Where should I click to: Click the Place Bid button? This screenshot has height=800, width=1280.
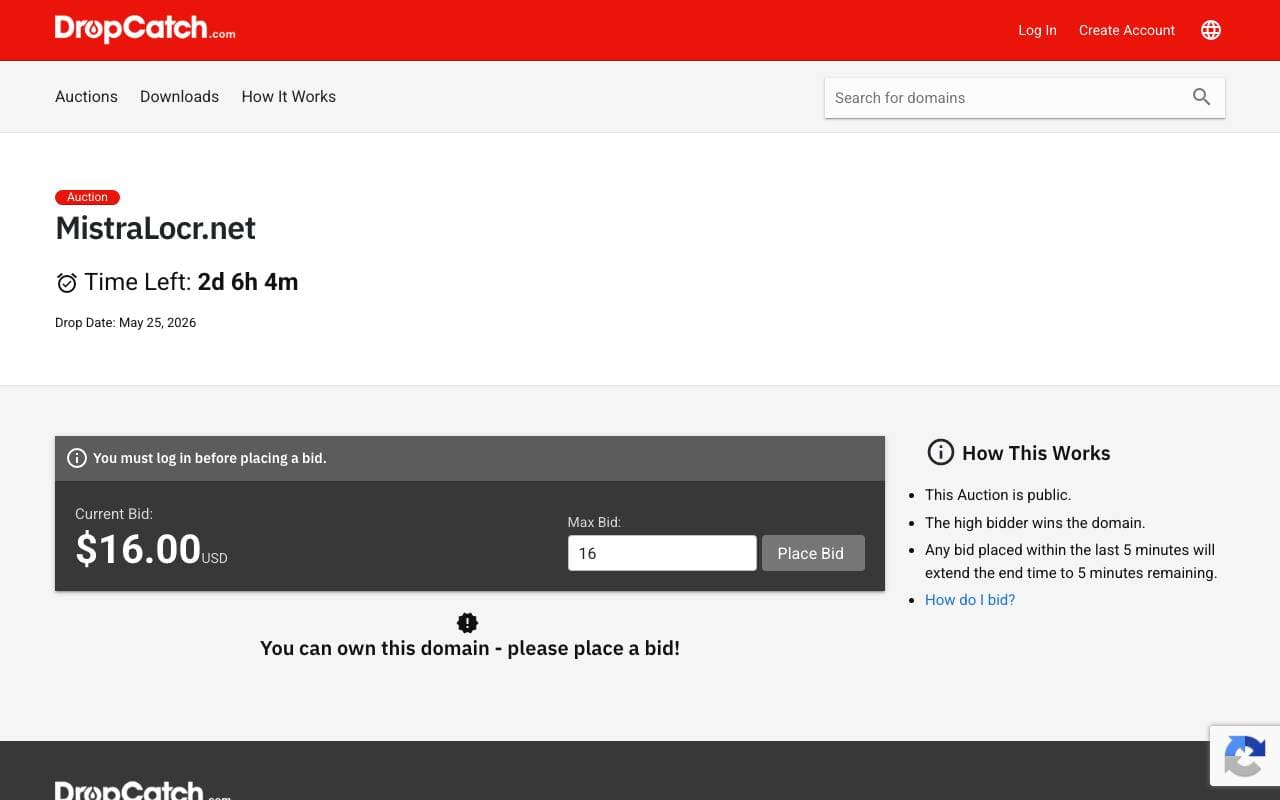813,553
